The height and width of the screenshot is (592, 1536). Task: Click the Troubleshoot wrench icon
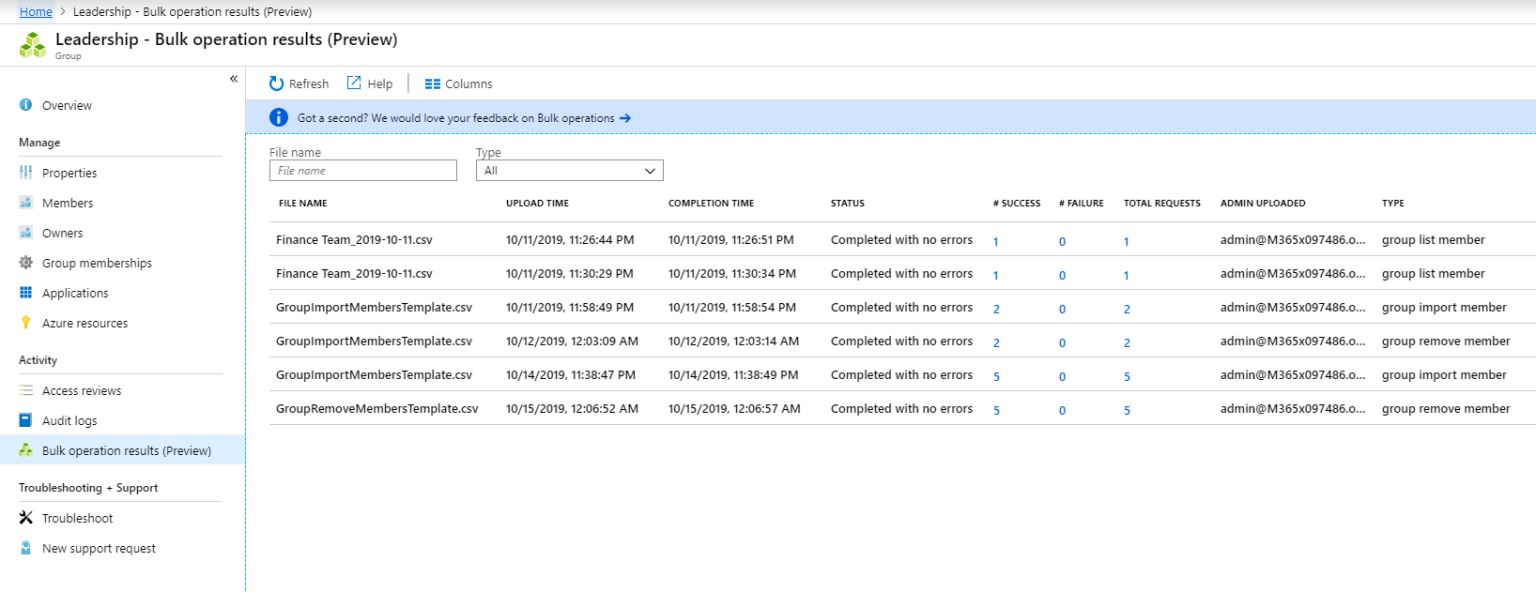pyautogui.click(x=28, y=517)
